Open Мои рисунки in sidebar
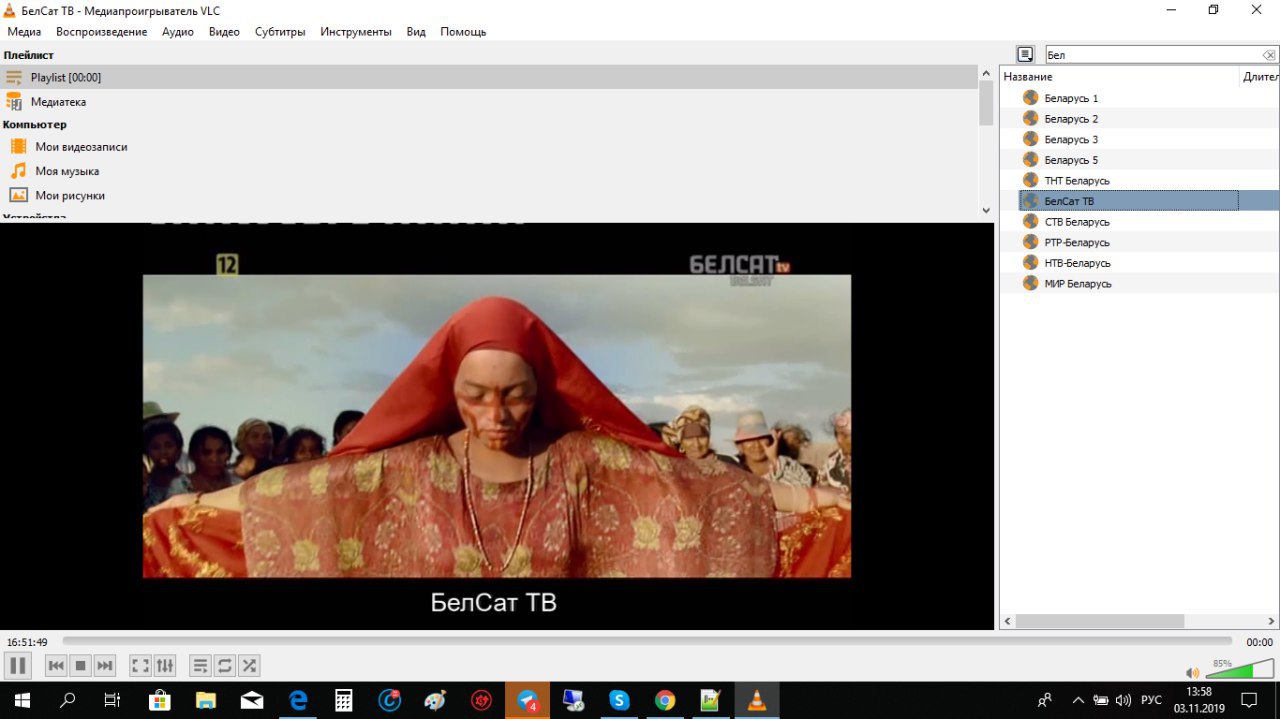The height and width of the screenshot is (719, 1280). tap(70, 196)
